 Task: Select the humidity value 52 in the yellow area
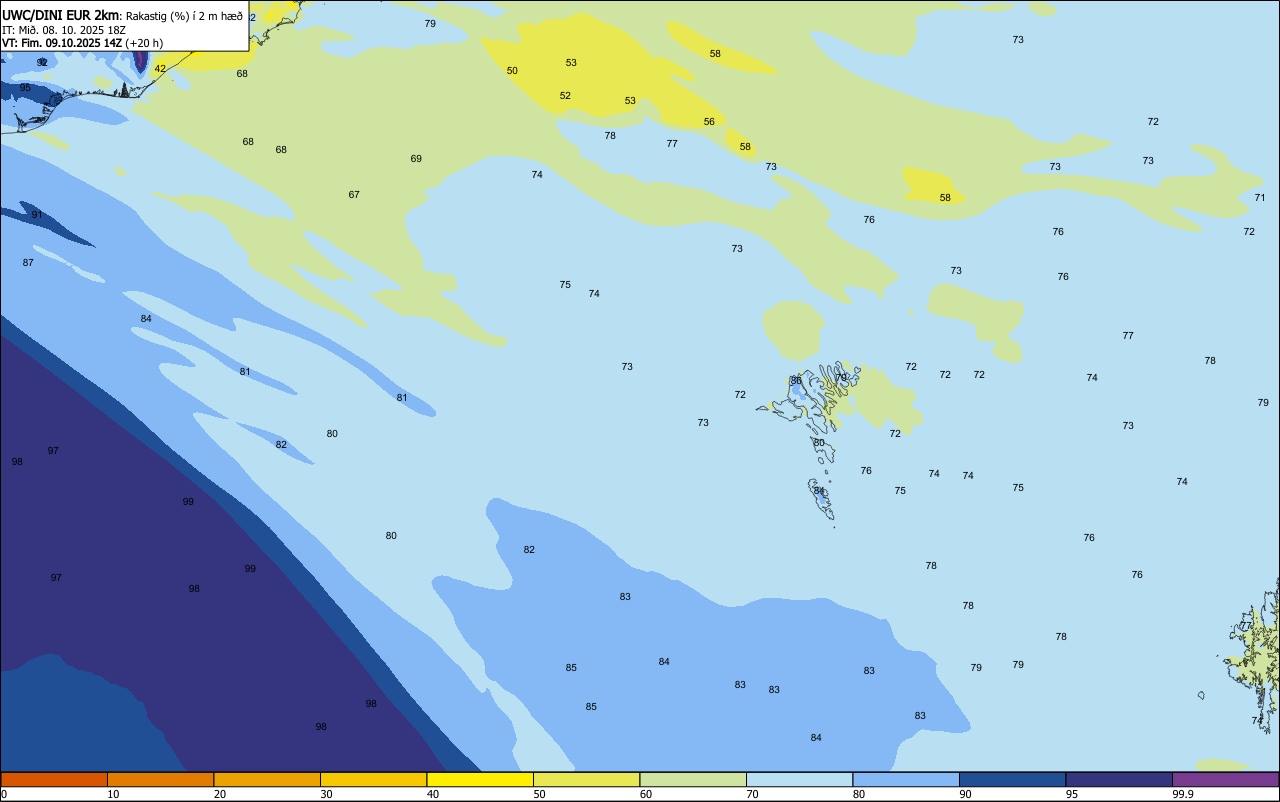pos(565,96)
